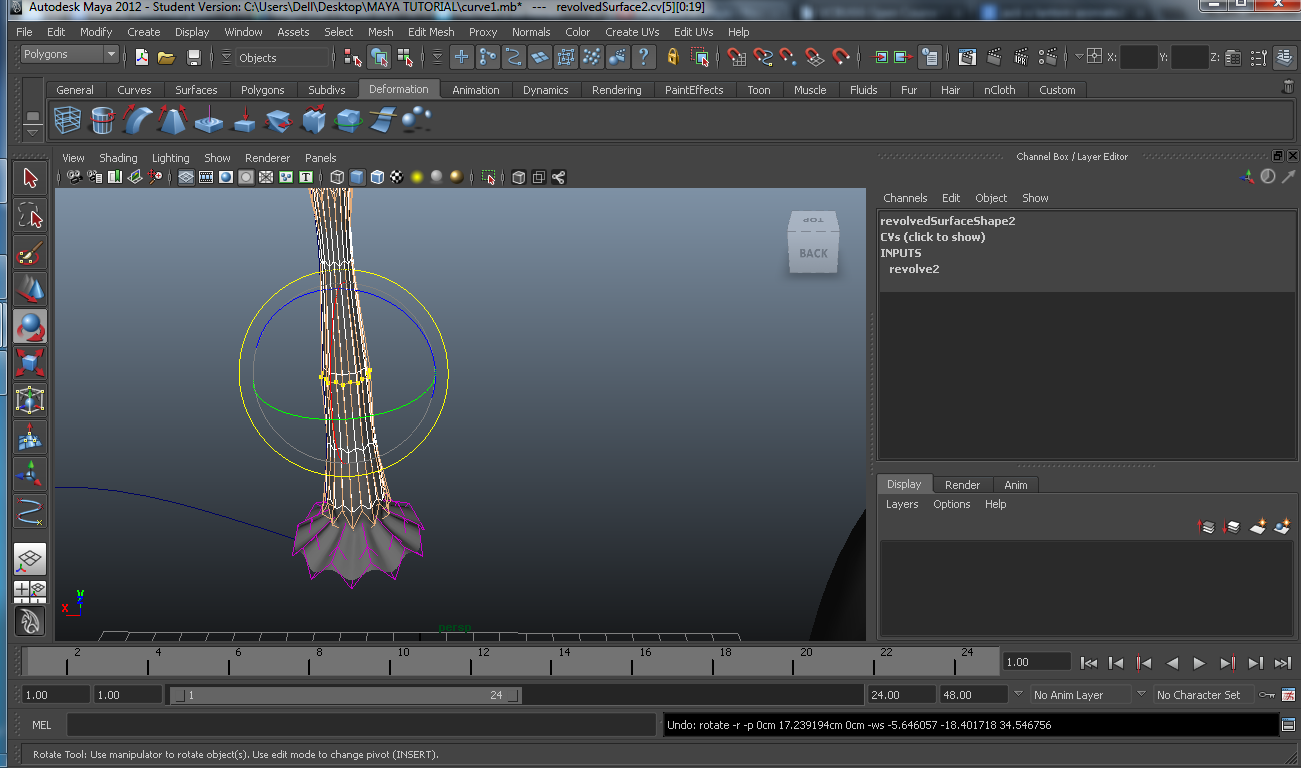The image size is (1301, 768).
Task: Click the BACK face of the ViewCube
Action: click(813, 253)
